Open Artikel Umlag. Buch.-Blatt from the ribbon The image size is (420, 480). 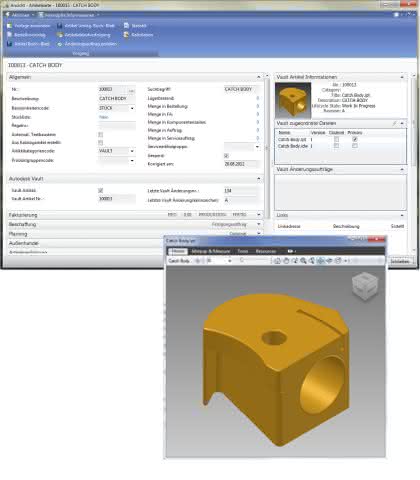point(86,26)
